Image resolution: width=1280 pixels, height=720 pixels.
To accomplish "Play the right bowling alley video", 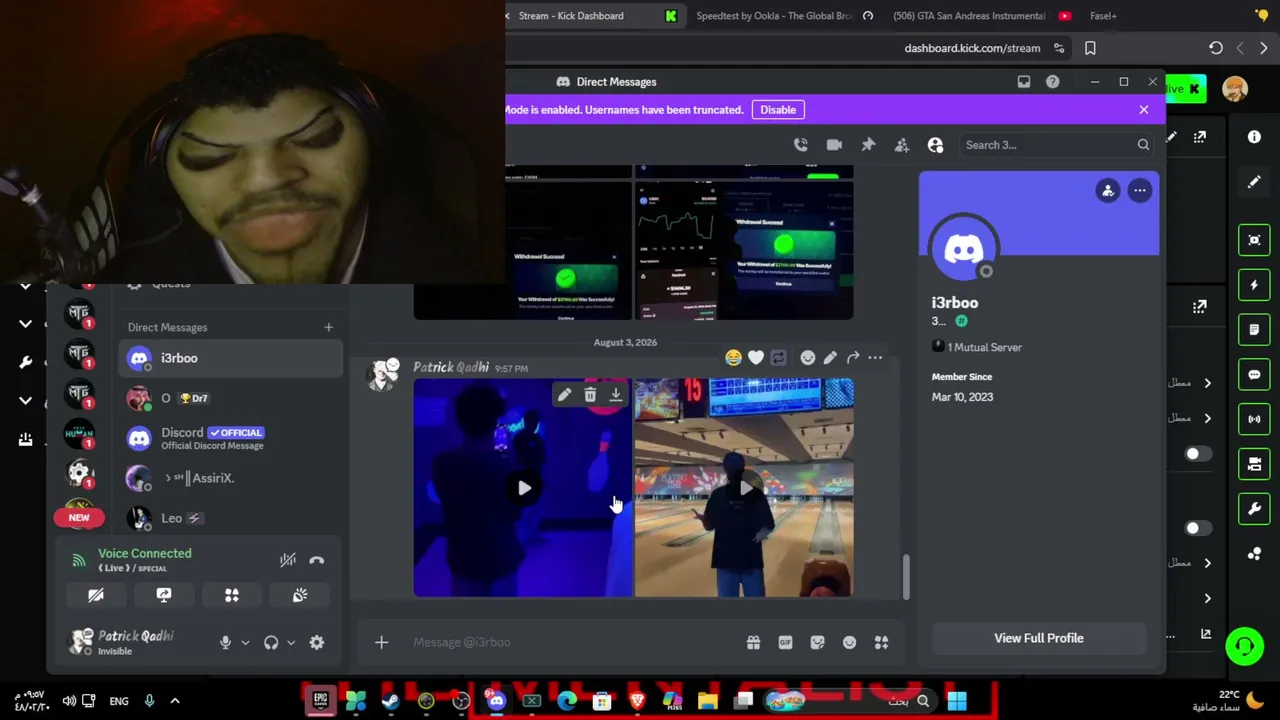I will (x=744, y=488).
